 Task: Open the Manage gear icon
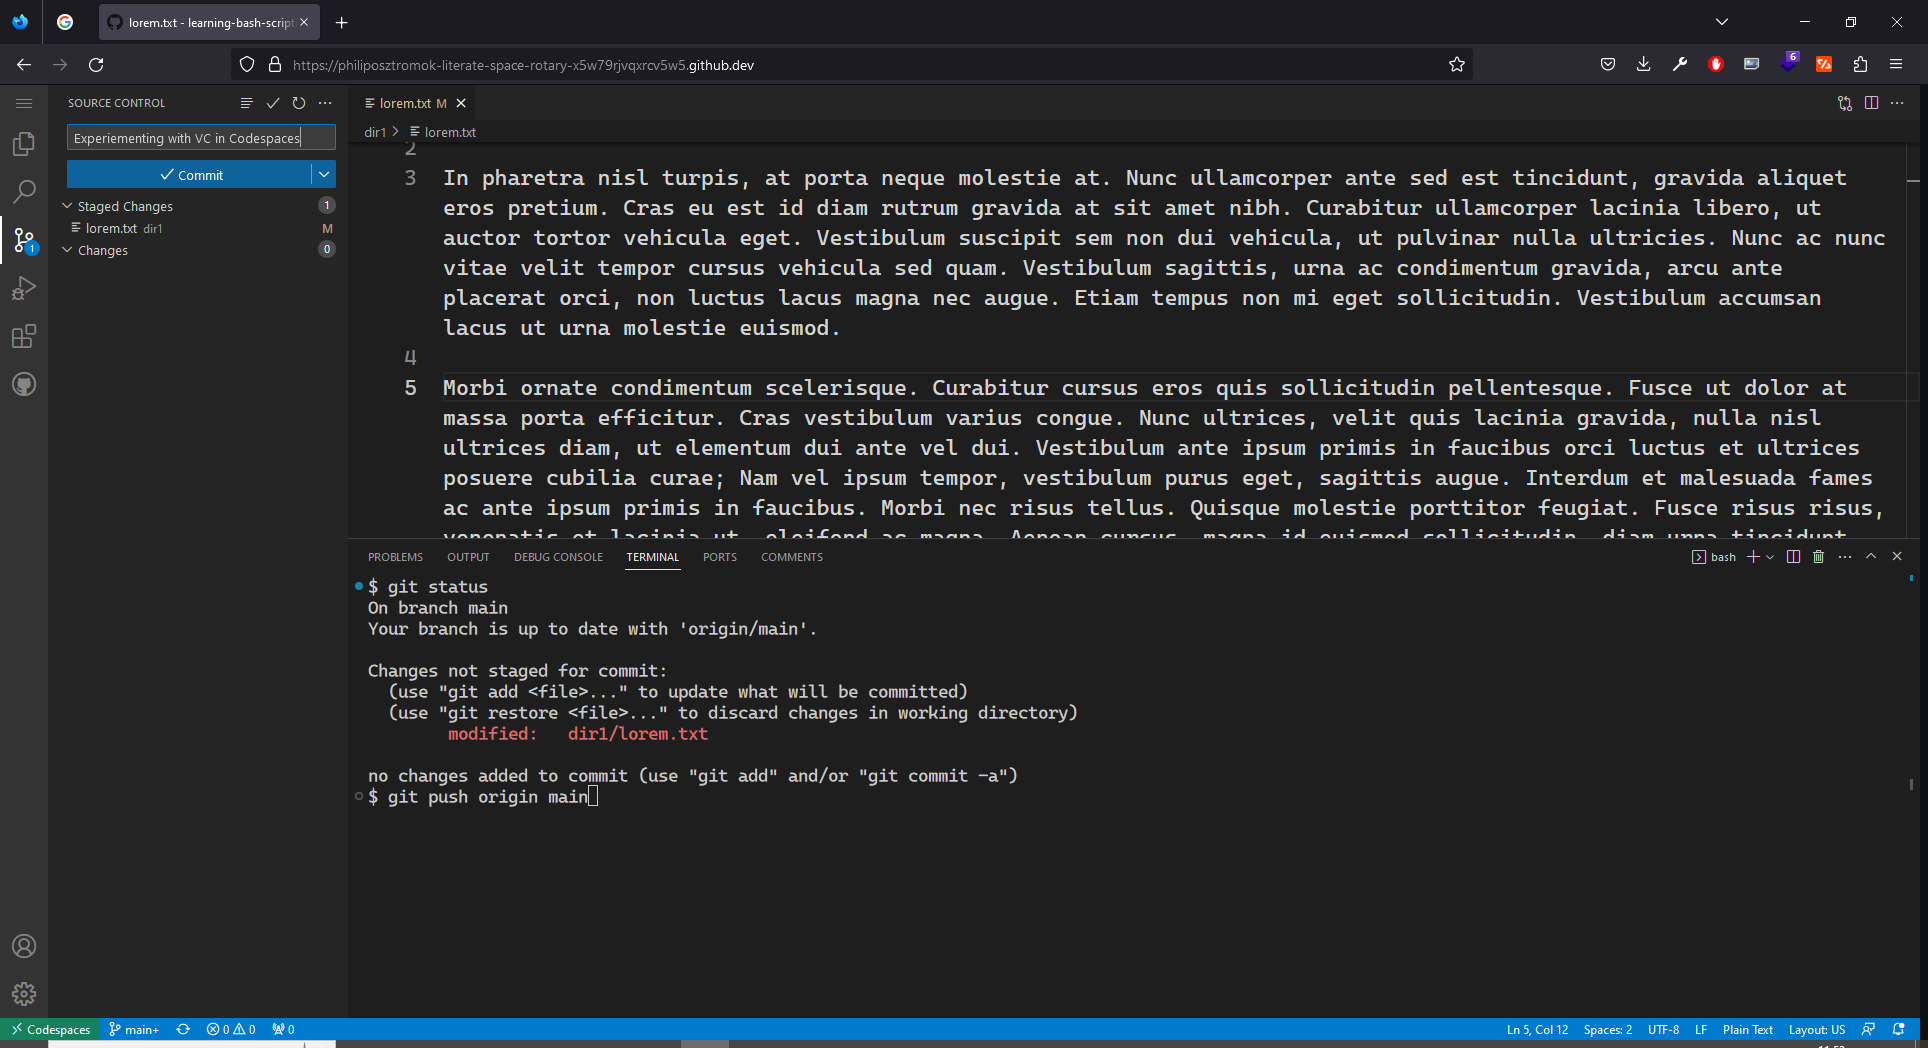point(24,994)
